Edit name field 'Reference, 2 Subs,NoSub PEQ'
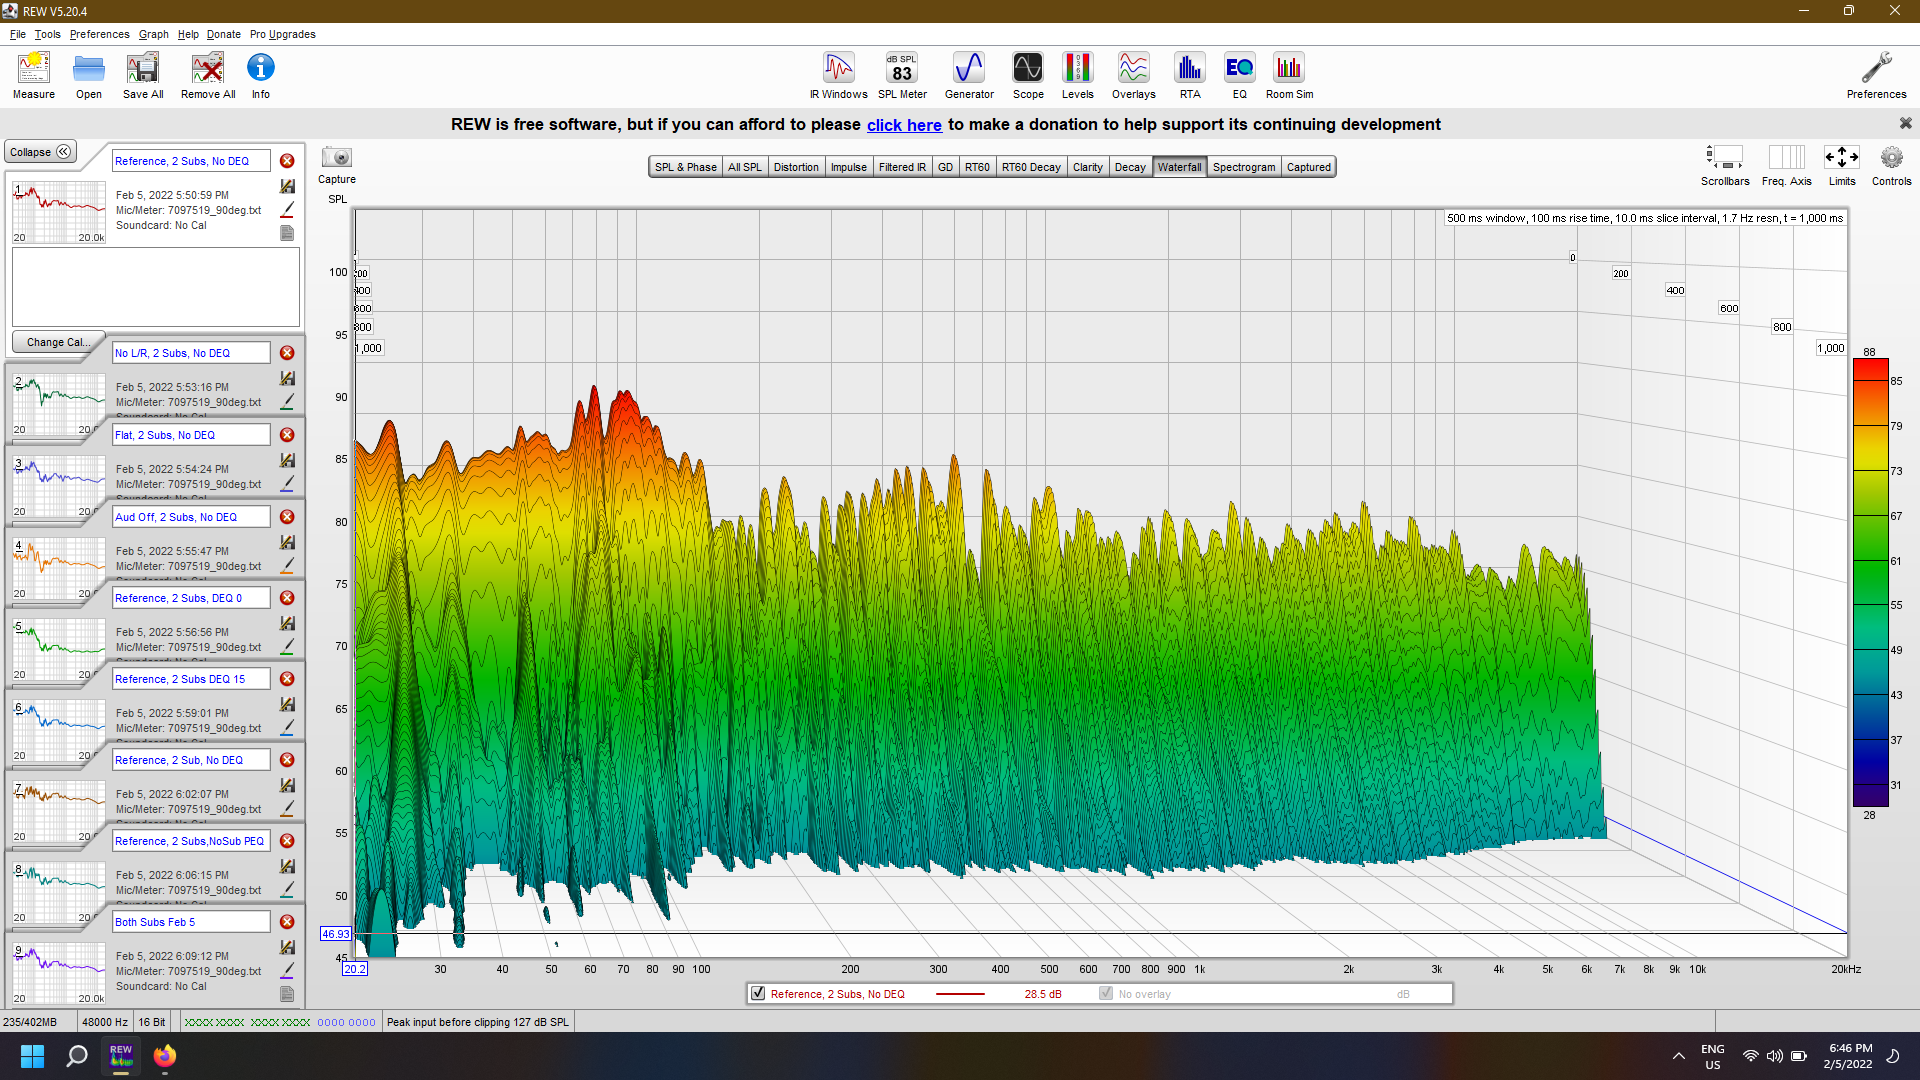This screenshot has width=1920, height=1080. point(191,841)
